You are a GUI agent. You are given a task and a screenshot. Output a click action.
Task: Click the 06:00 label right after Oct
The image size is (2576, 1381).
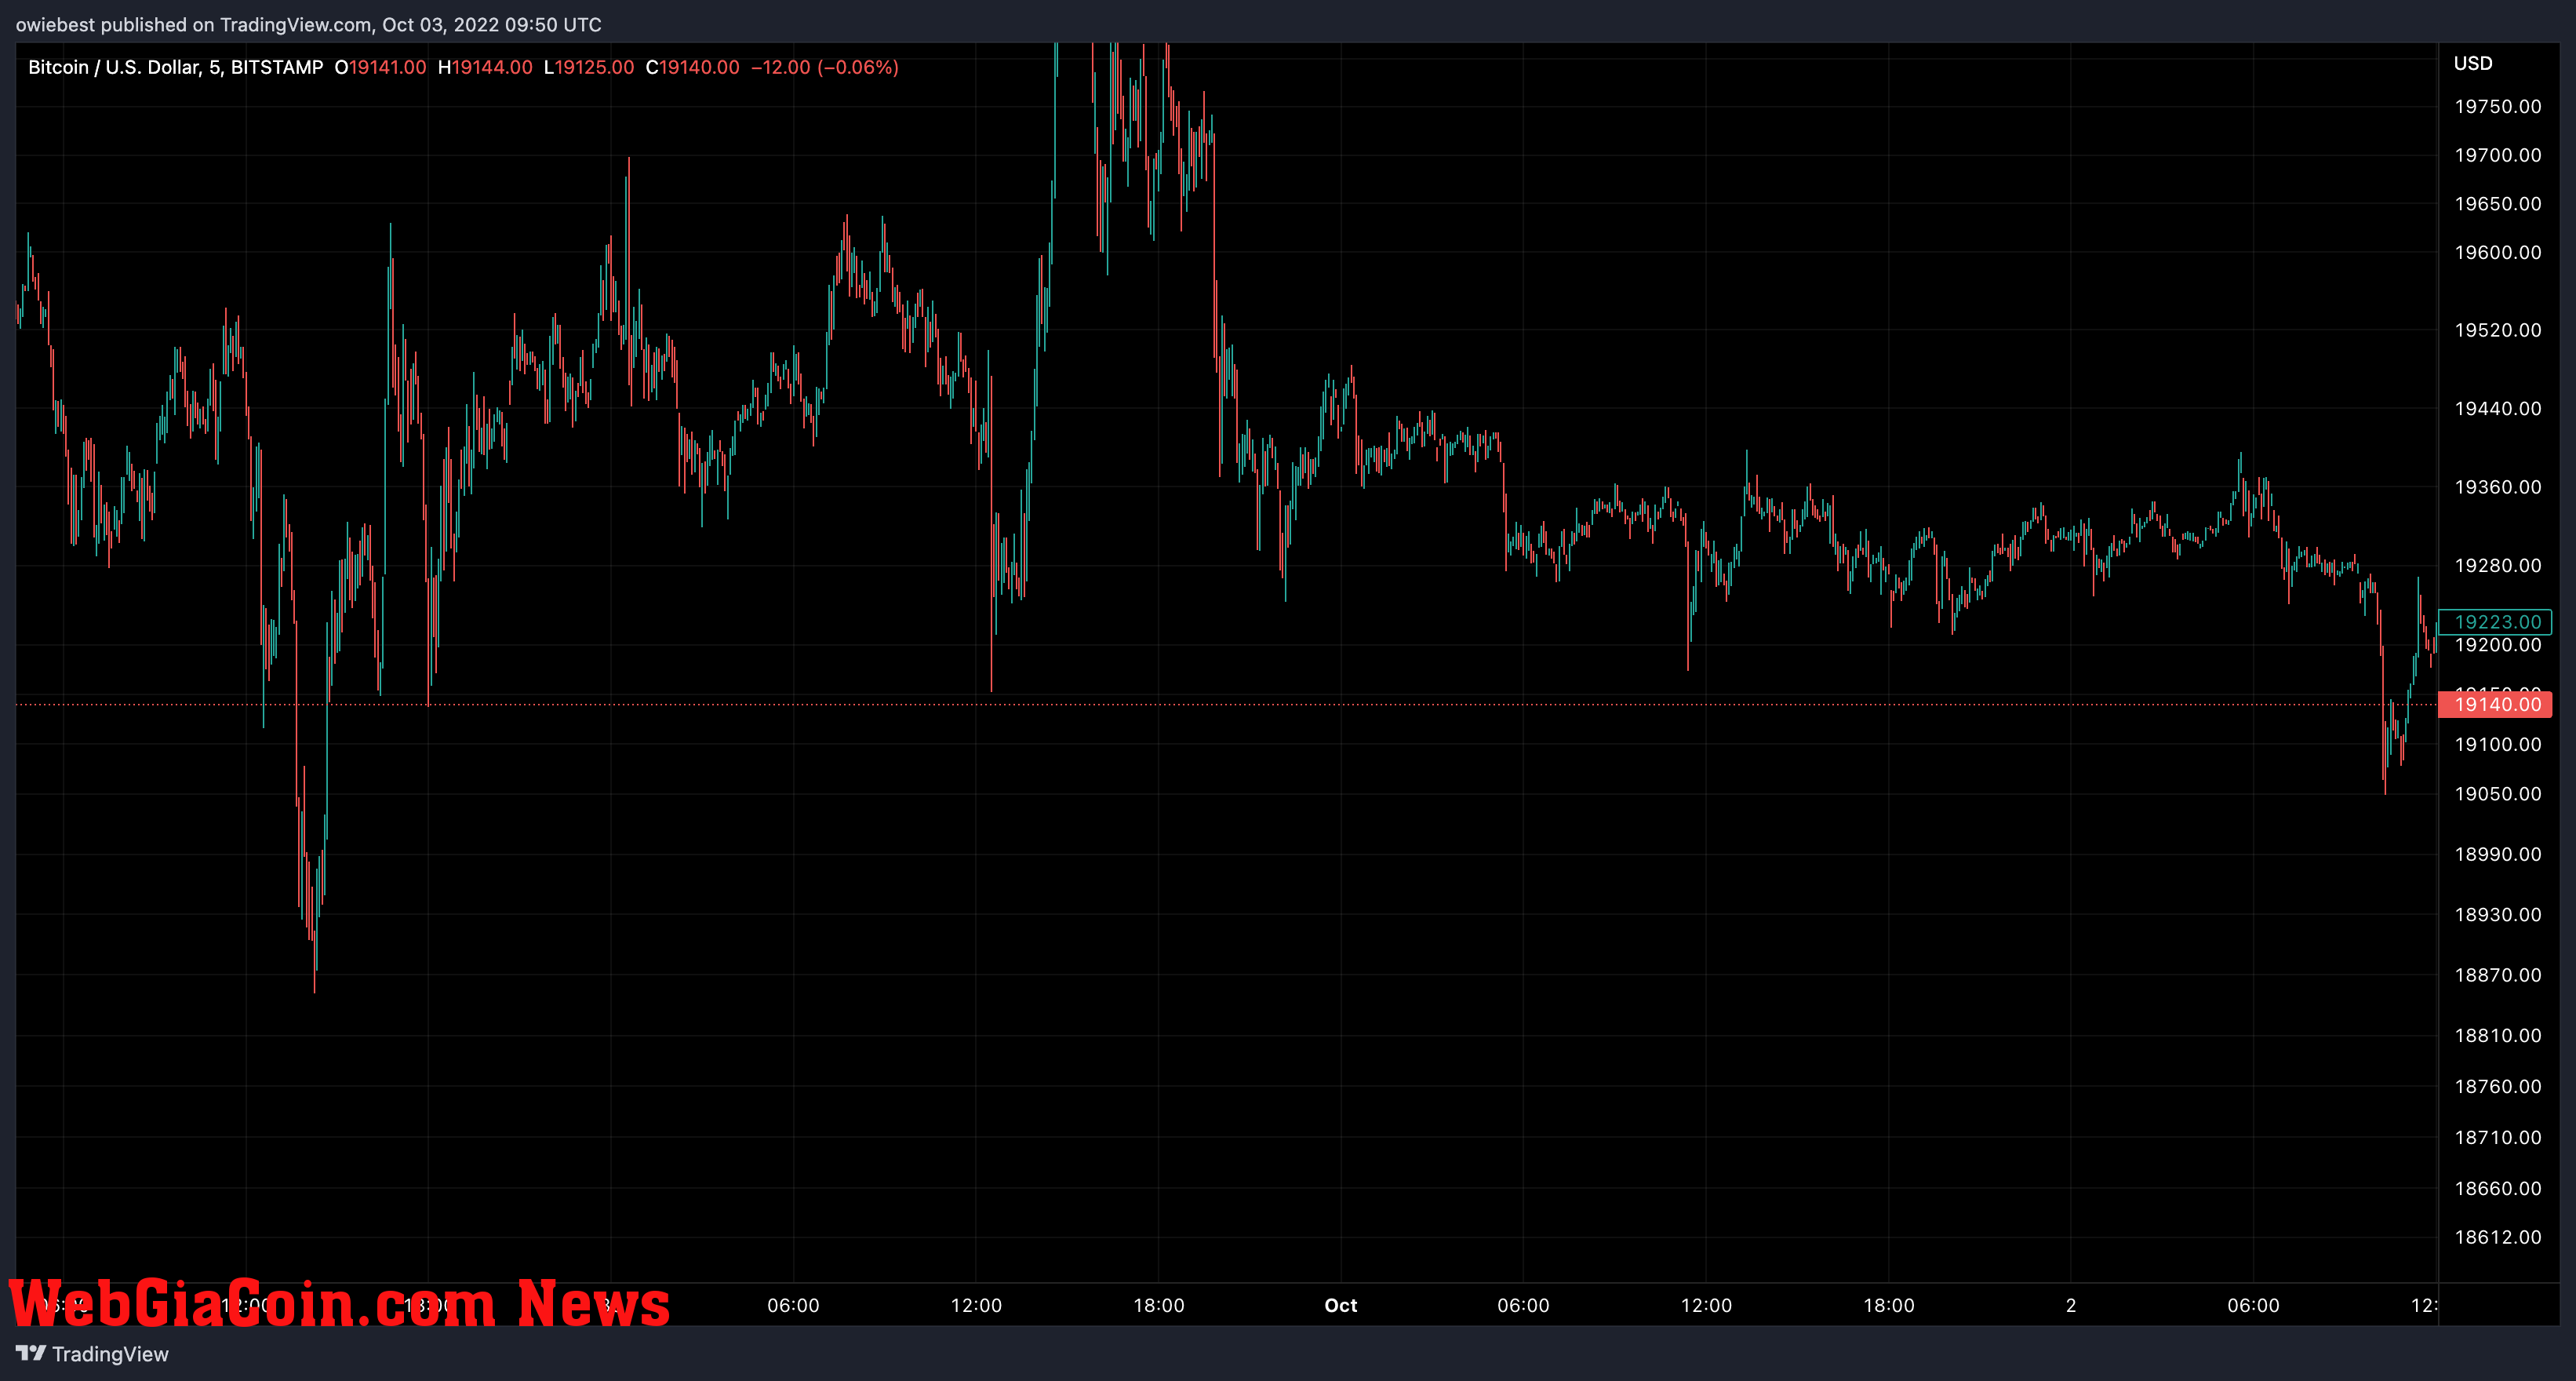pyautogui.click(x=1523, y=1305)
